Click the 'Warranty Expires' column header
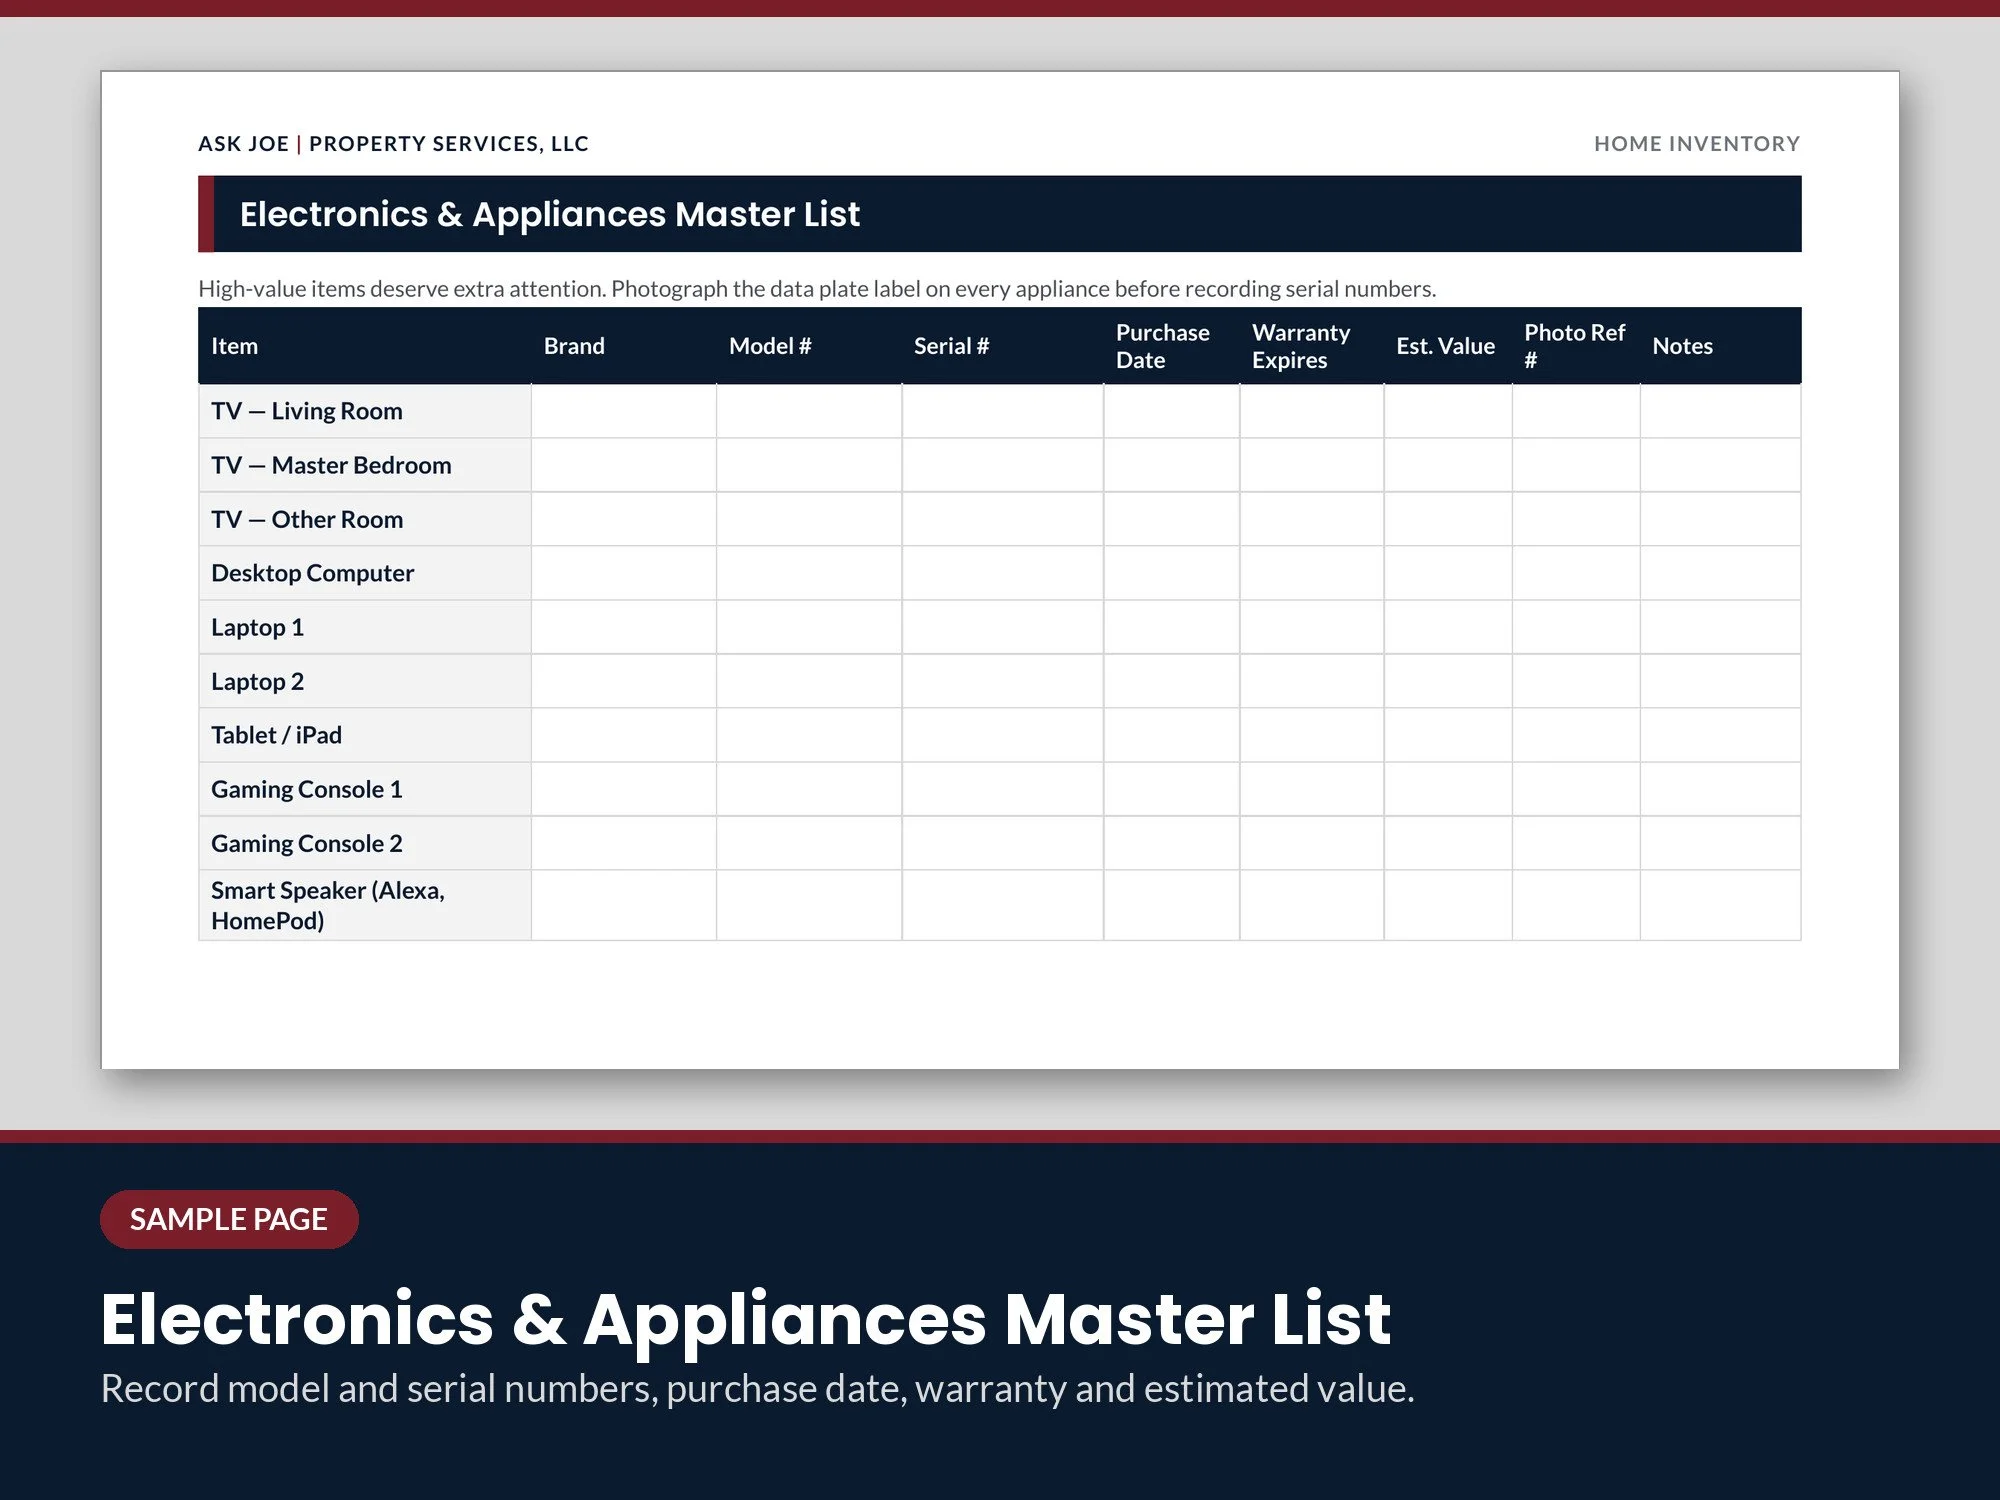This screenshot has width=2000, height=1500. [1312, 346]
